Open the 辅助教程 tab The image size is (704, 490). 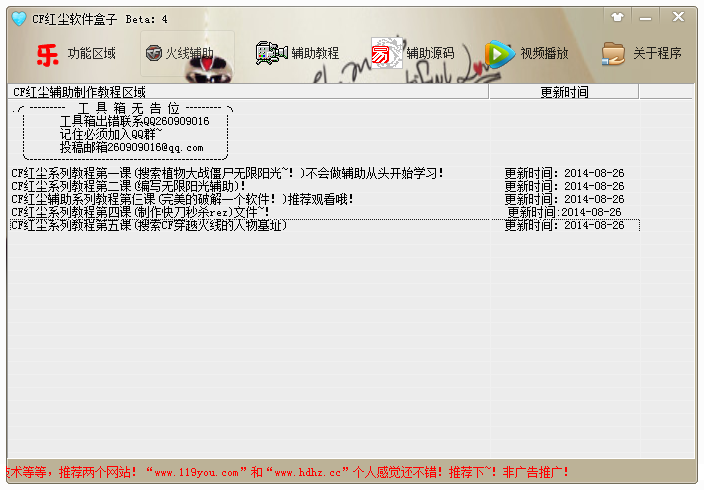[x=315, y=53]
